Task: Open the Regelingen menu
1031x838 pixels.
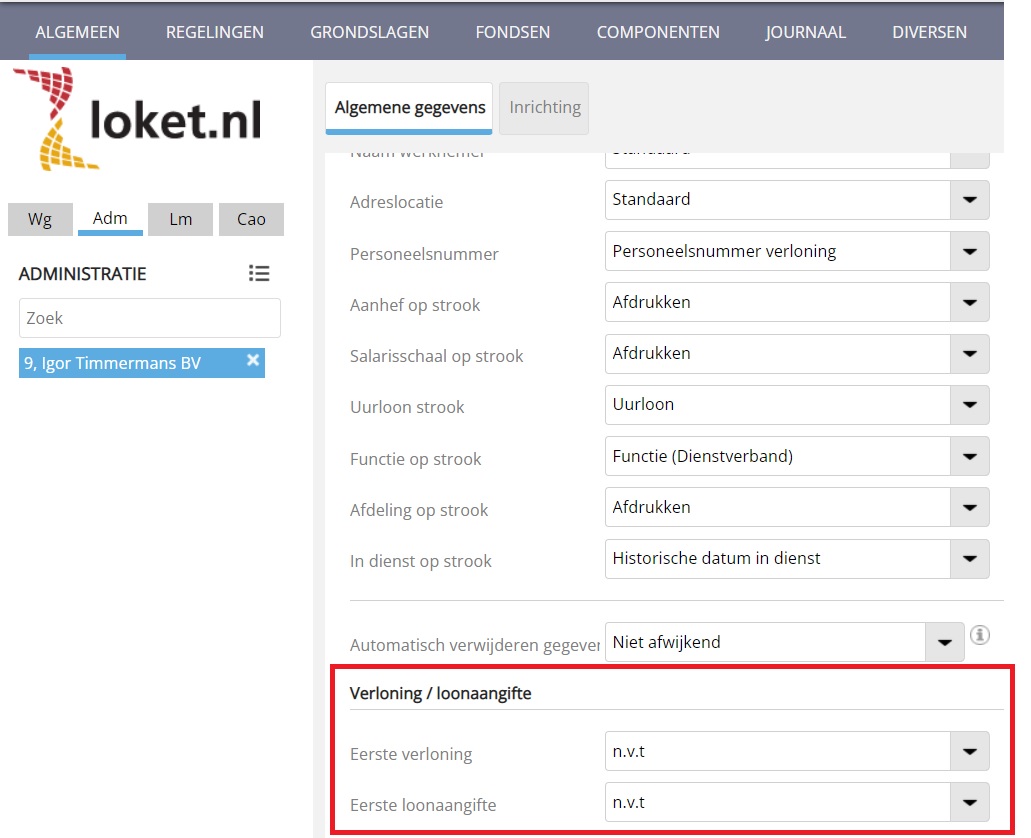Action: coord(215,32)
